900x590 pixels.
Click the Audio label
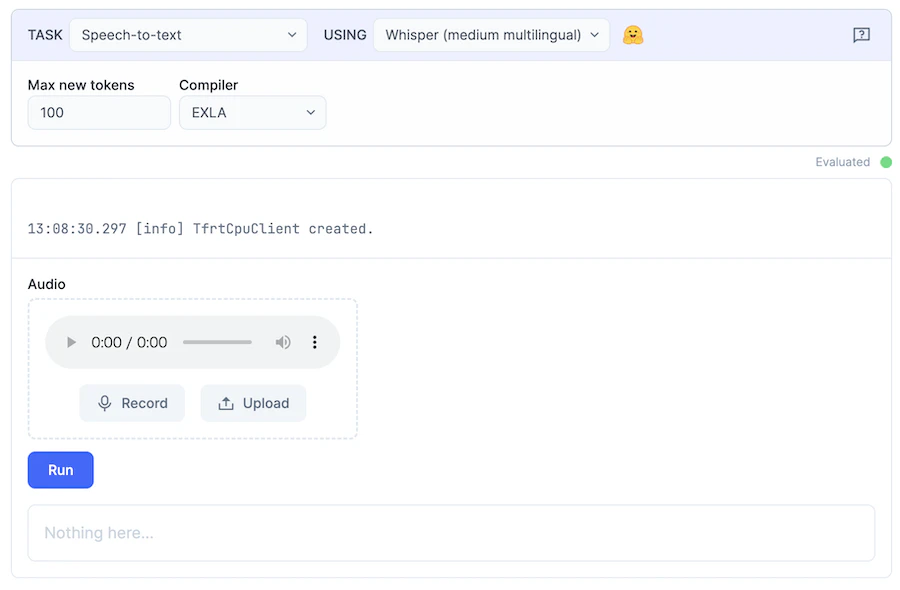click(x=46, y=284)
